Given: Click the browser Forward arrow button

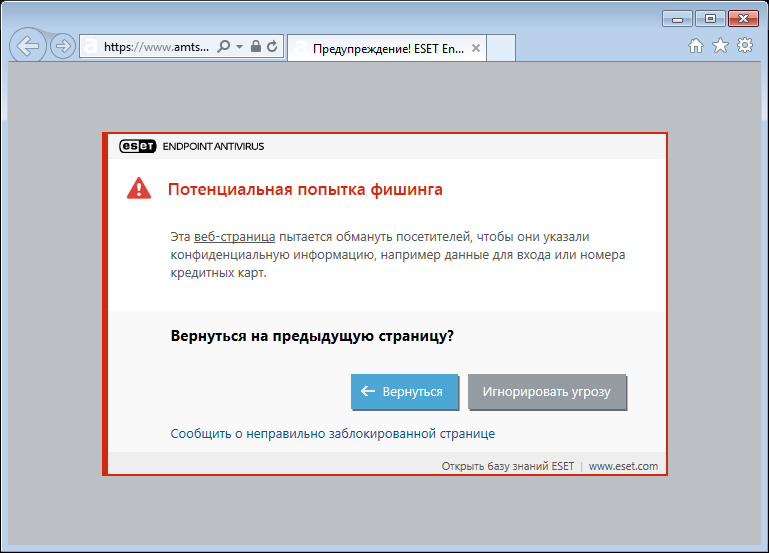Looking at the screenshot, I should point(63,47).
